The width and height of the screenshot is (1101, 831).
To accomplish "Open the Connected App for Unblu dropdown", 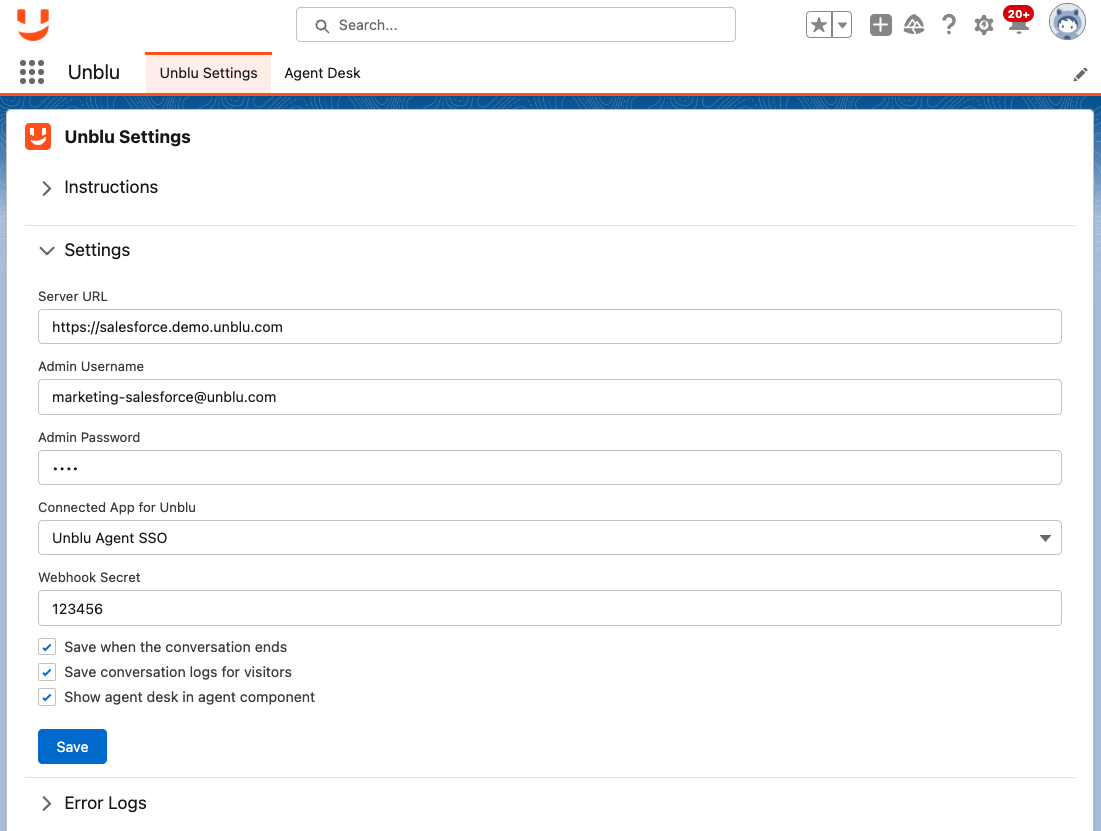I will click(x=1045, y=538).
